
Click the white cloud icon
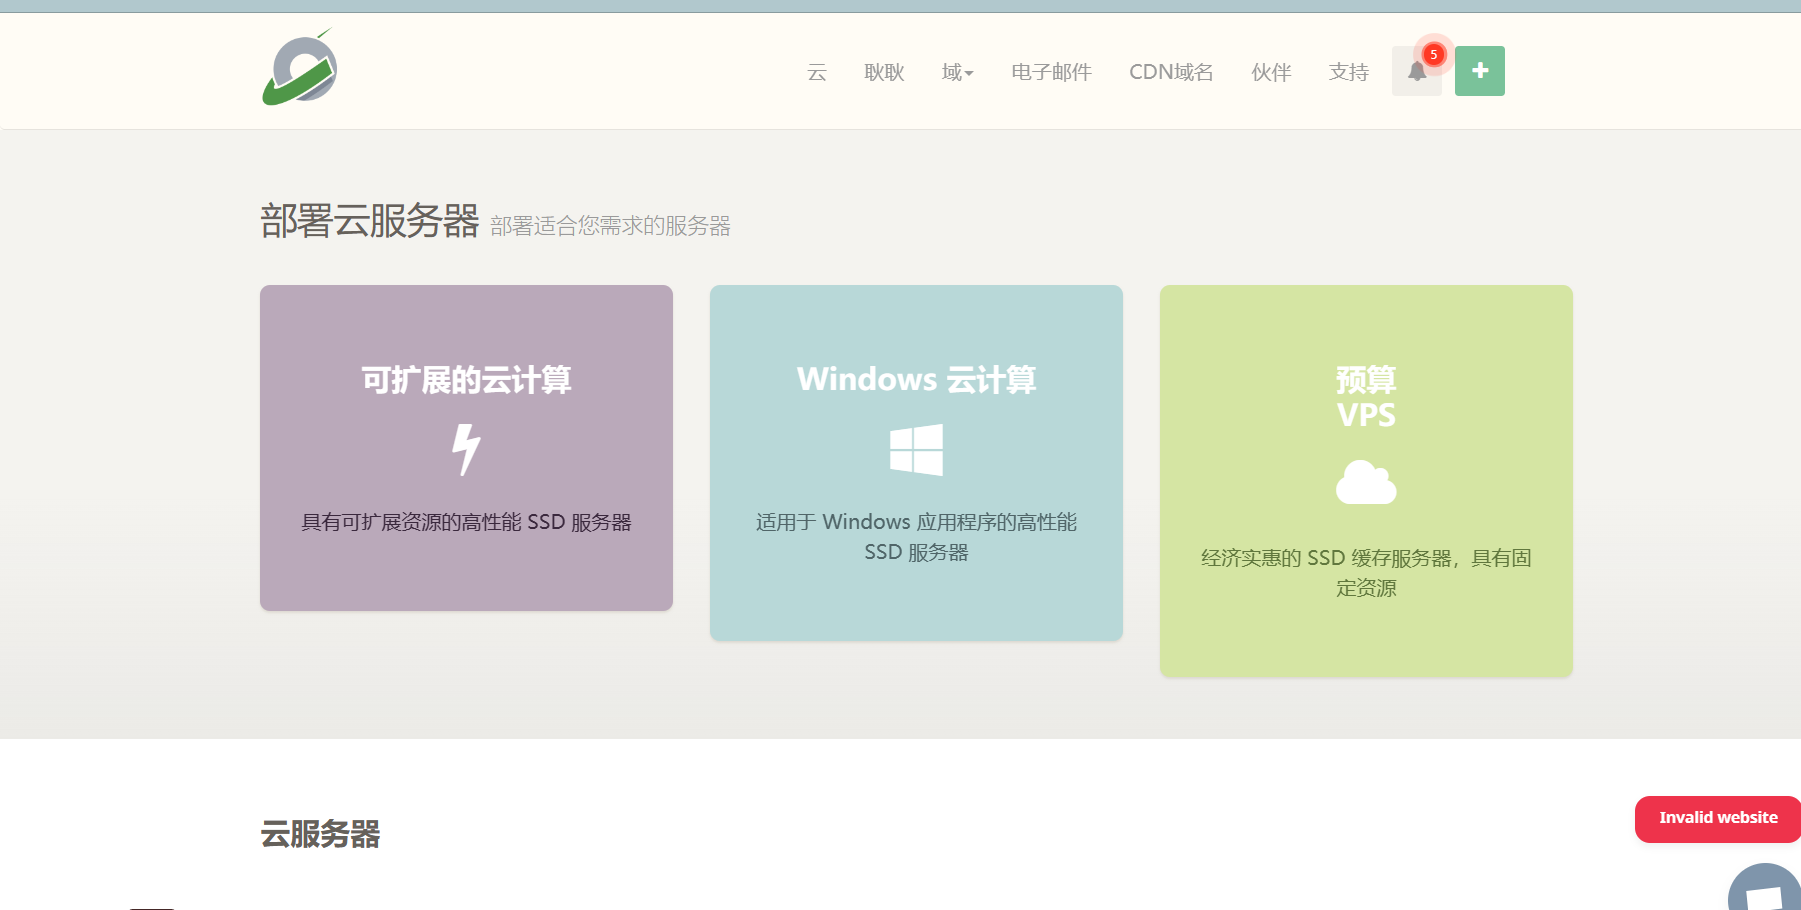click(1365, 483)
